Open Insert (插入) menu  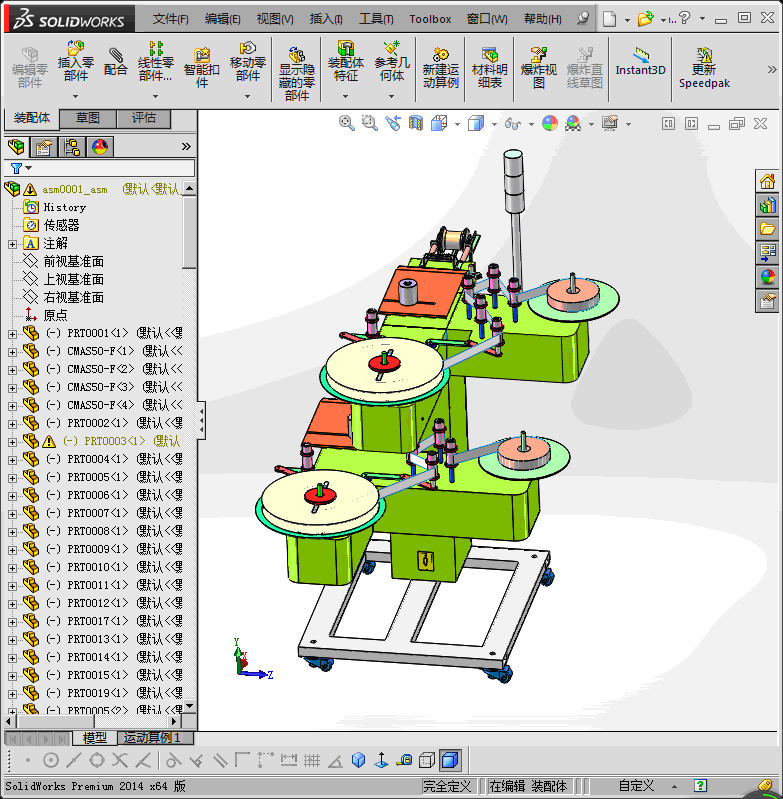(x=326, y=19)
